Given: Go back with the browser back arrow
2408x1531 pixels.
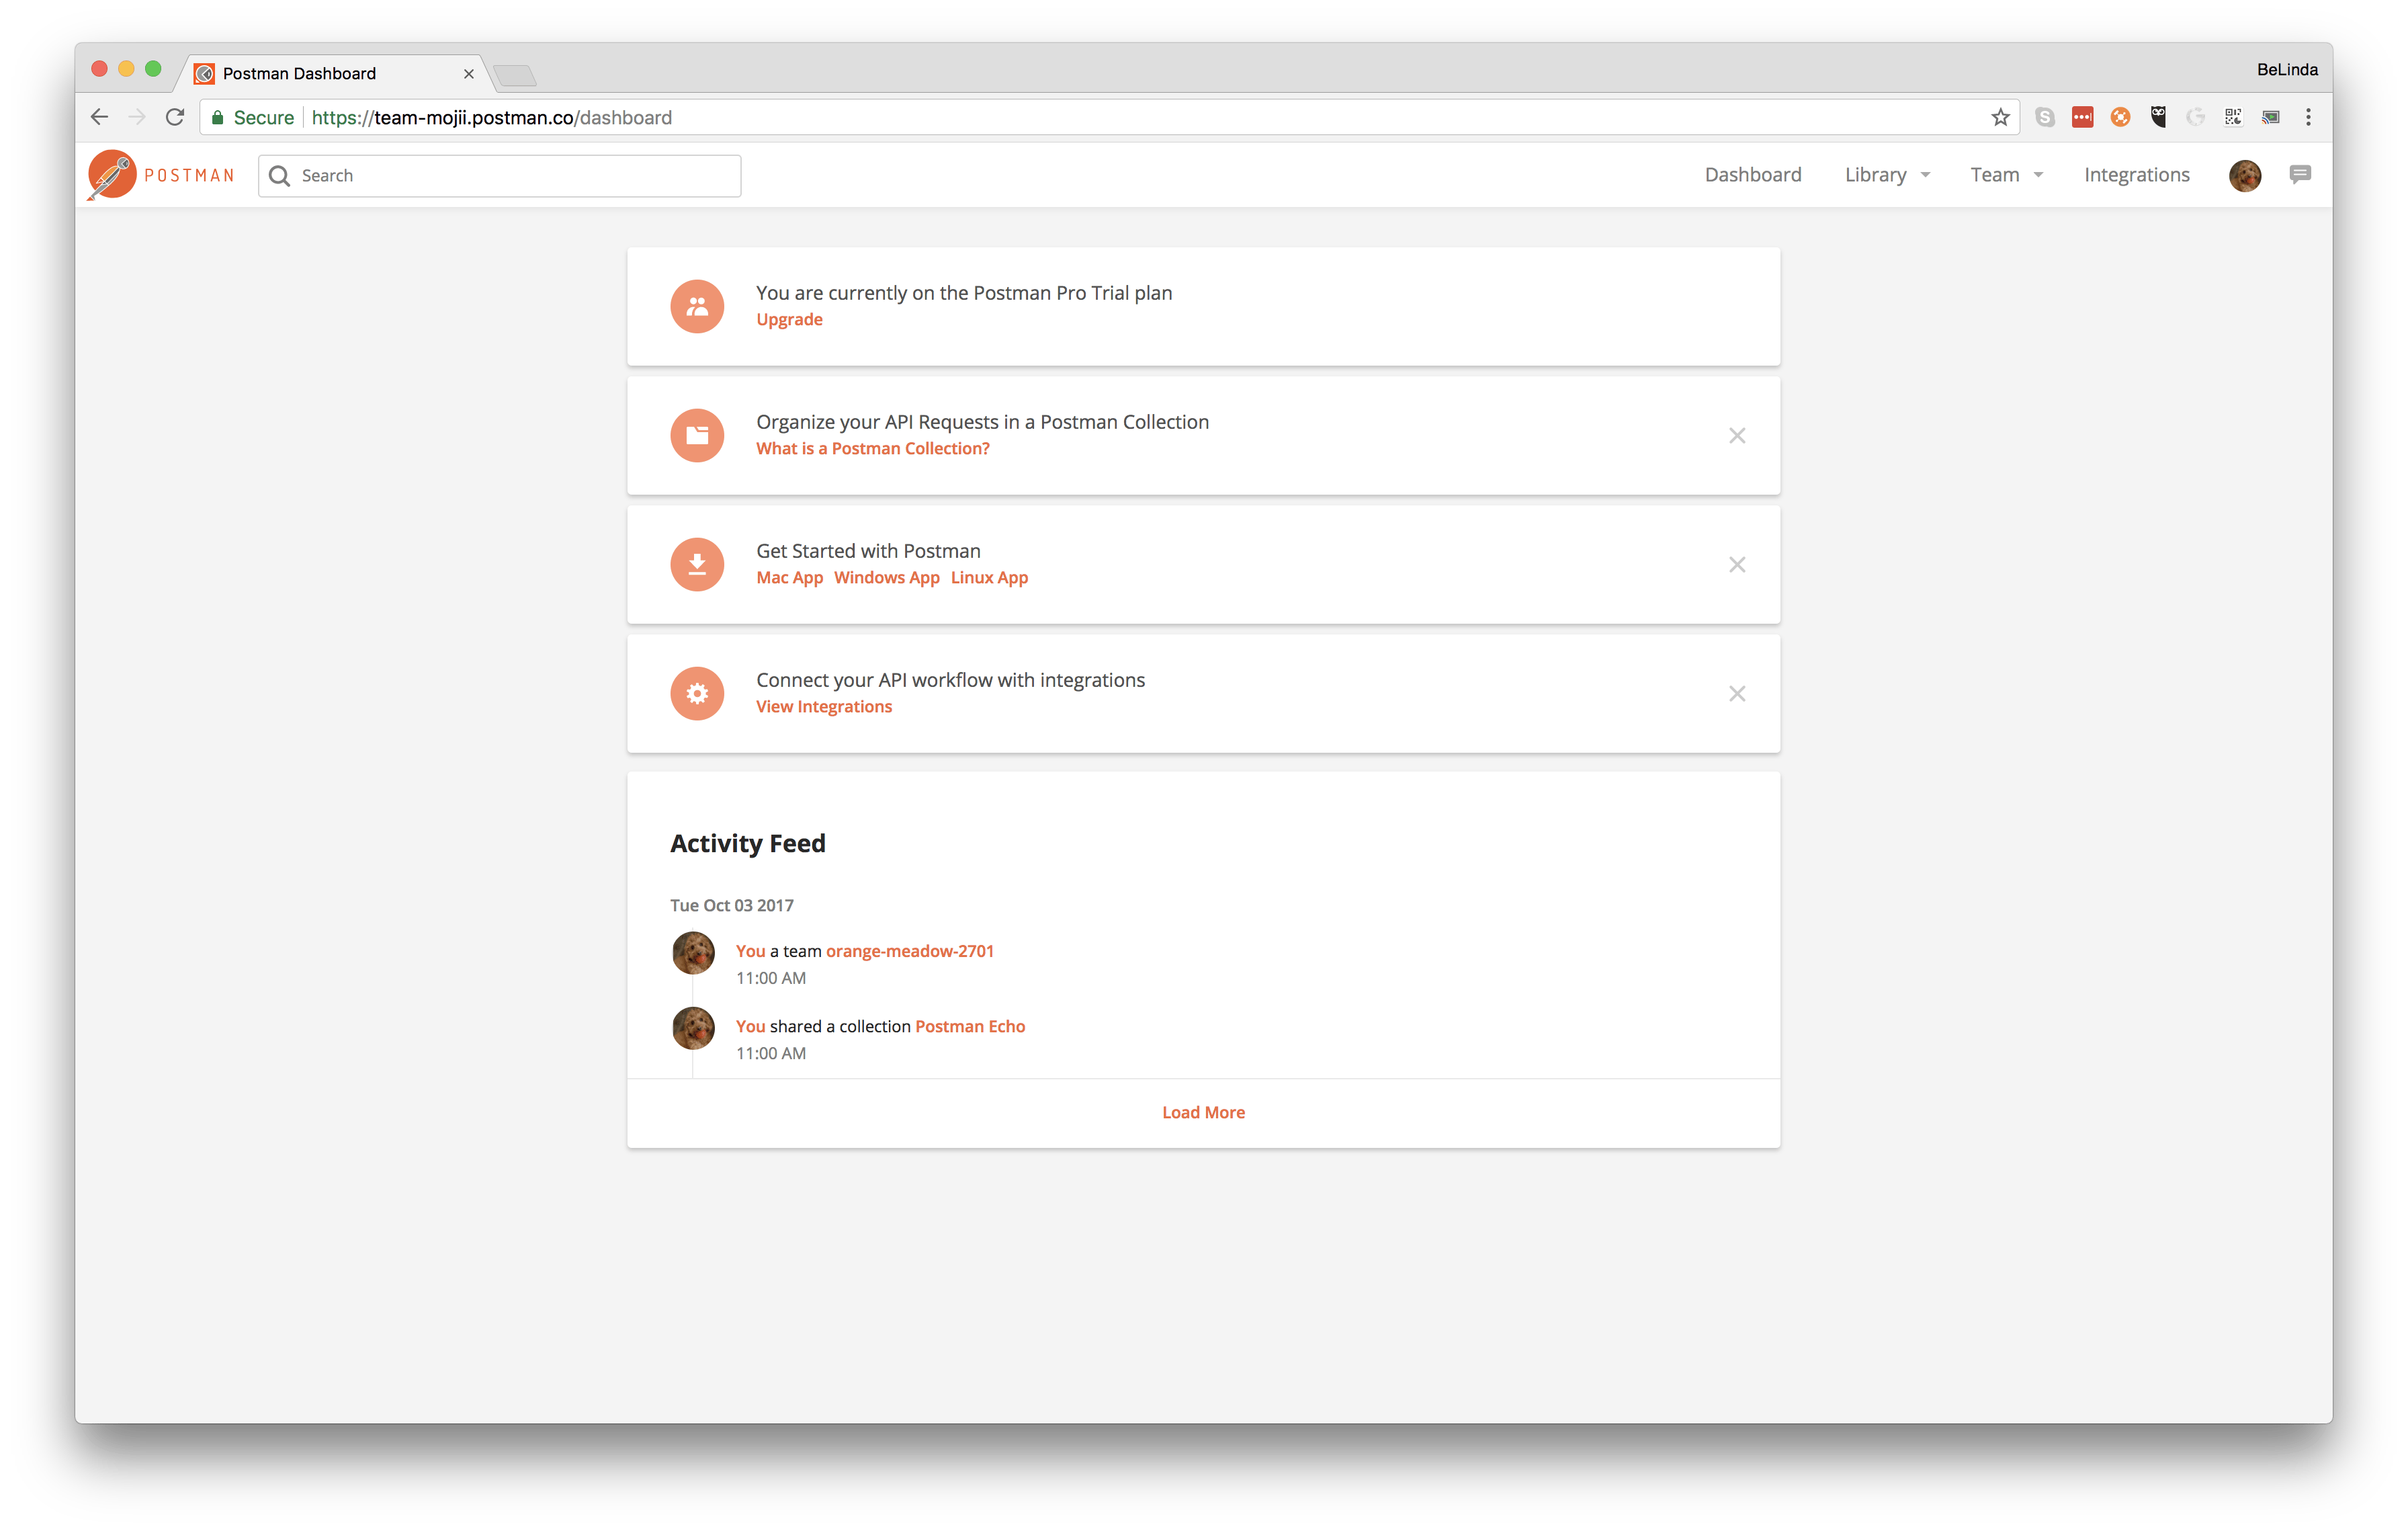Looking at the screenshot, I should [x=99, y=117].
